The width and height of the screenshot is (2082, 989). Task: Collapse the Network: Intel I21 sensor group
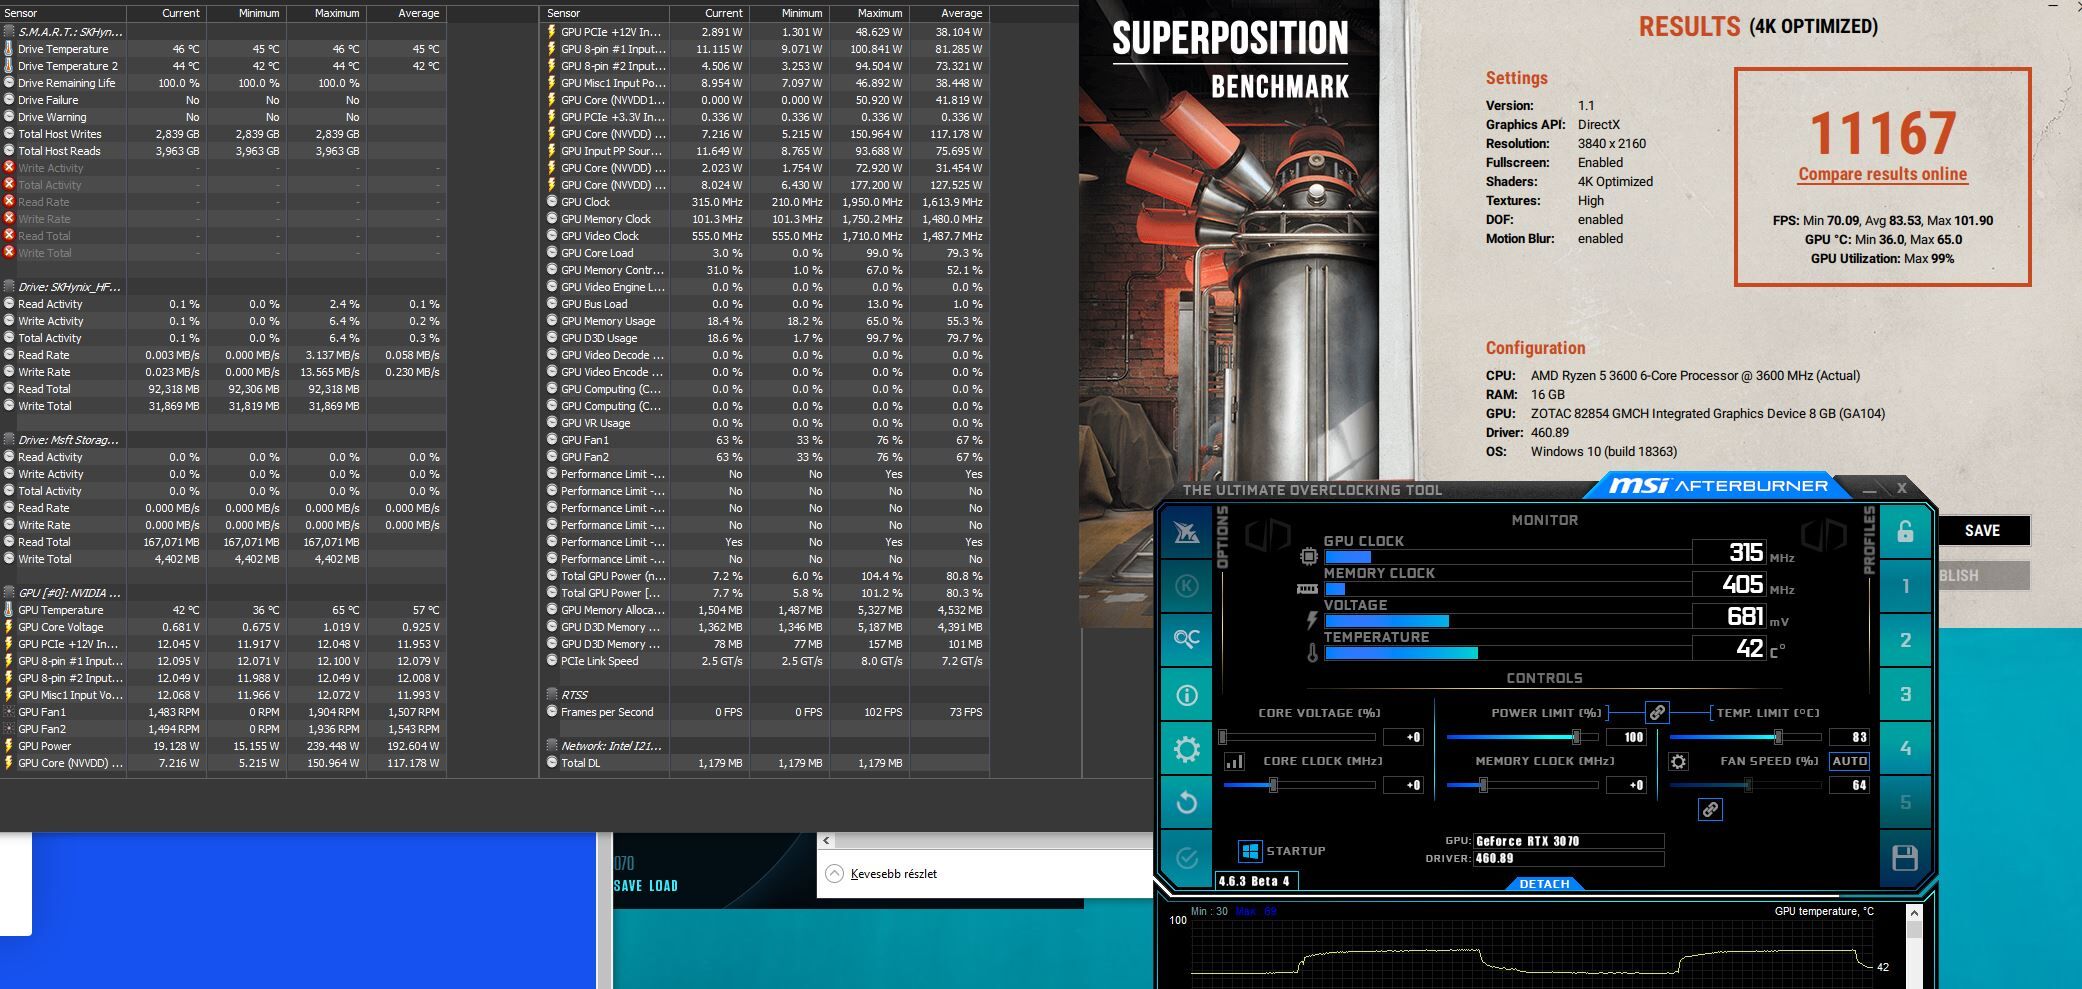coord(552,746)
